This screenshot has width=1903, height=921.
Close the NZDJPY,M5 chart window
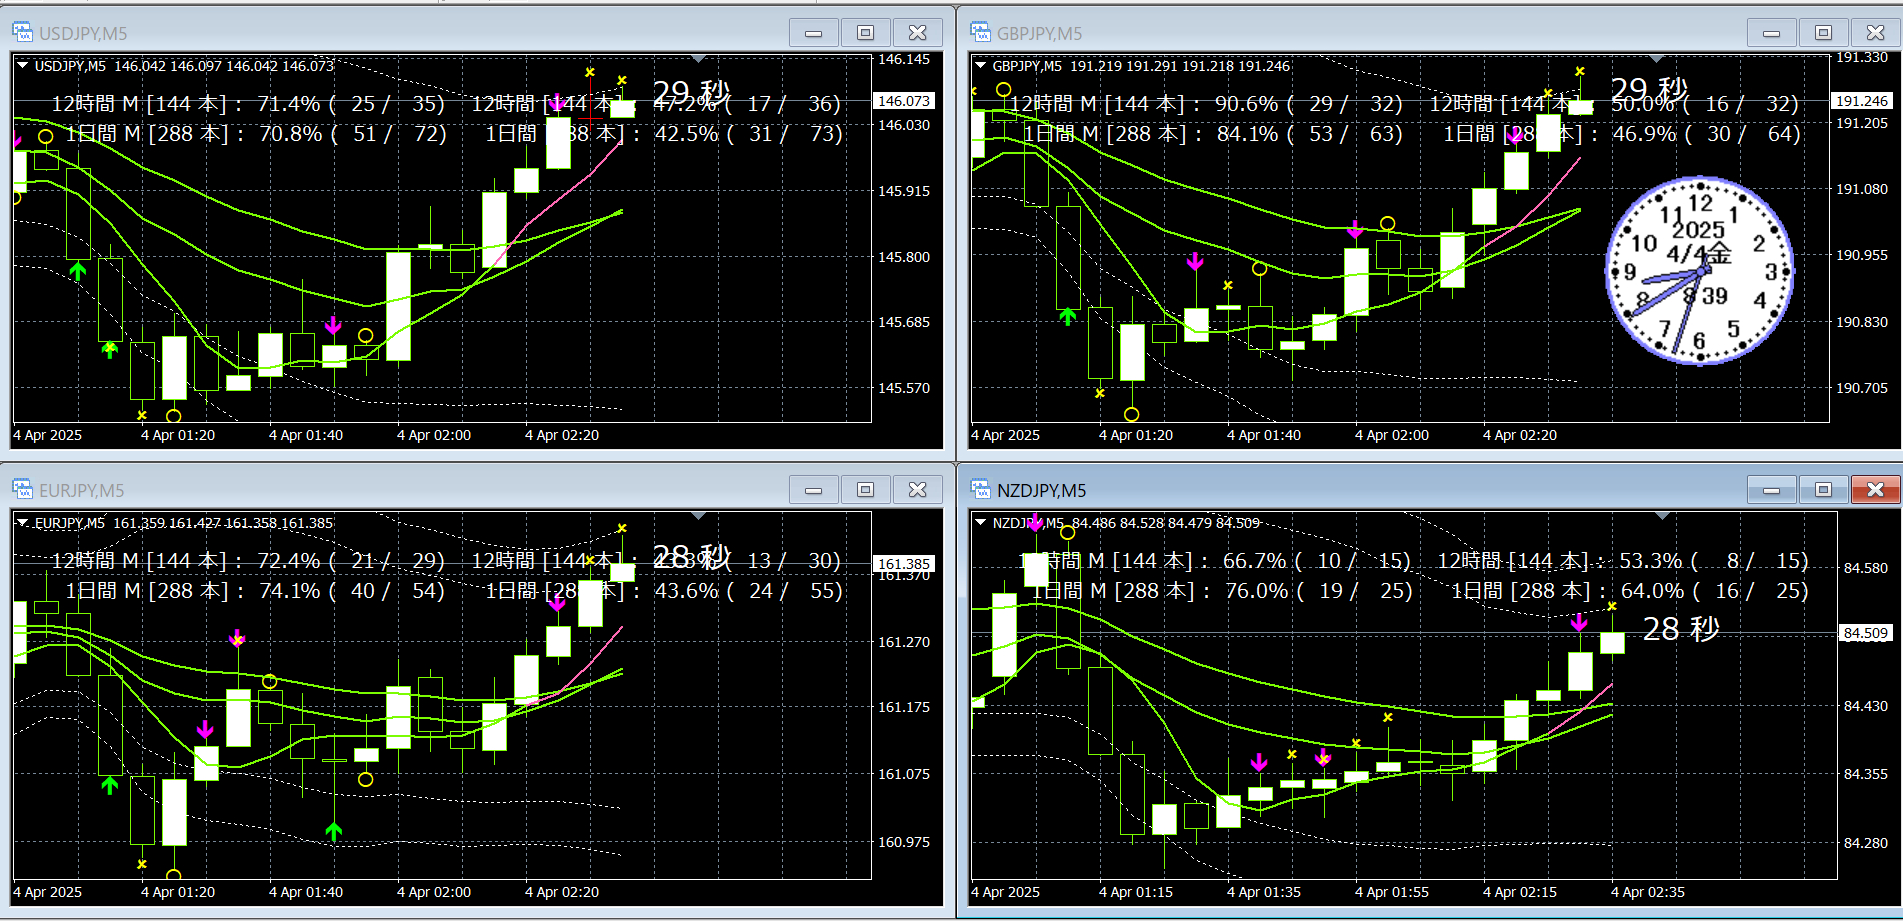[1875, 490]
